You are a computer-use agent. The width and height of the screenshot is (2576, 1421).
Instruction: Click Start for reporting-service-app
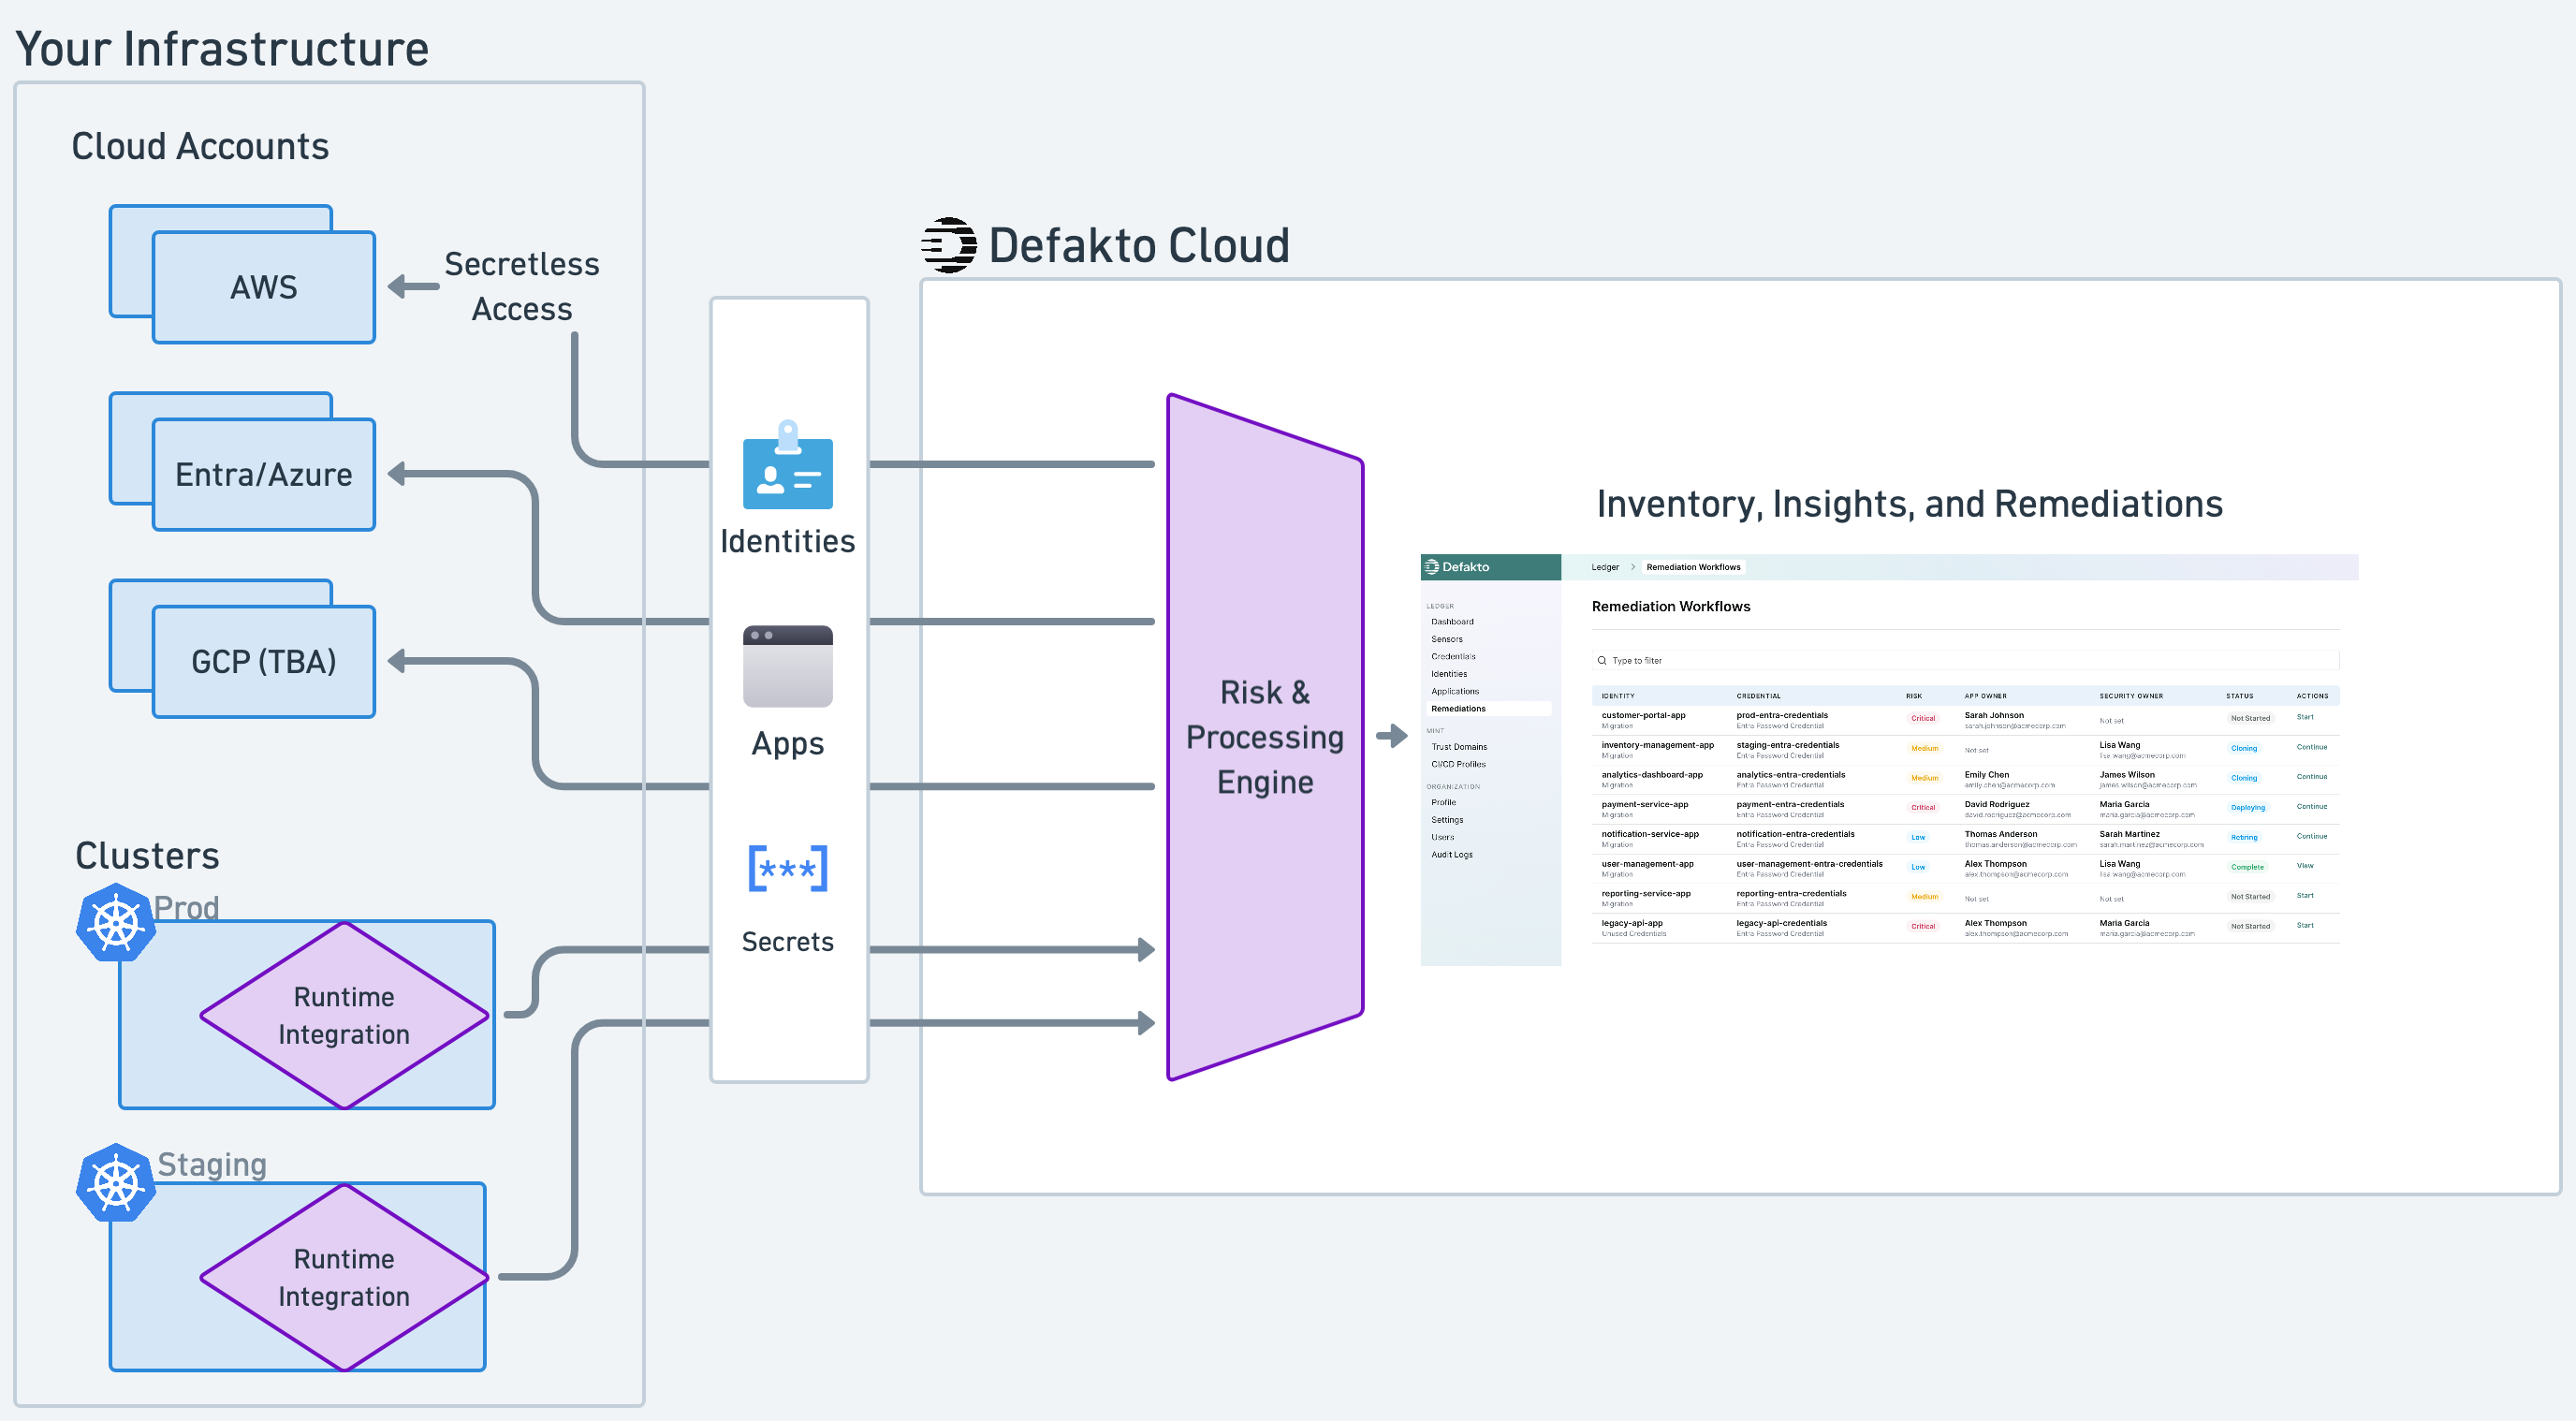(x=2305, y=896)
